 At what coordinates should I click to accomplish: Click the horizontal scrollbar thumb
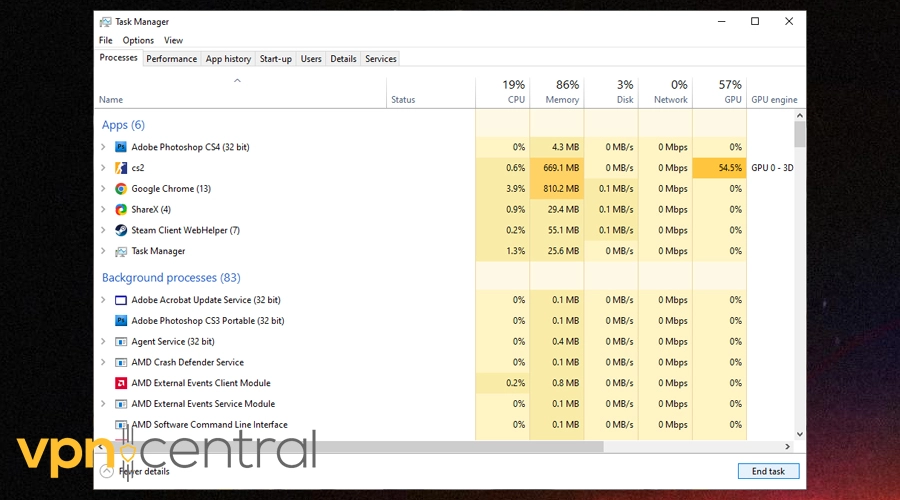[354, 447]
